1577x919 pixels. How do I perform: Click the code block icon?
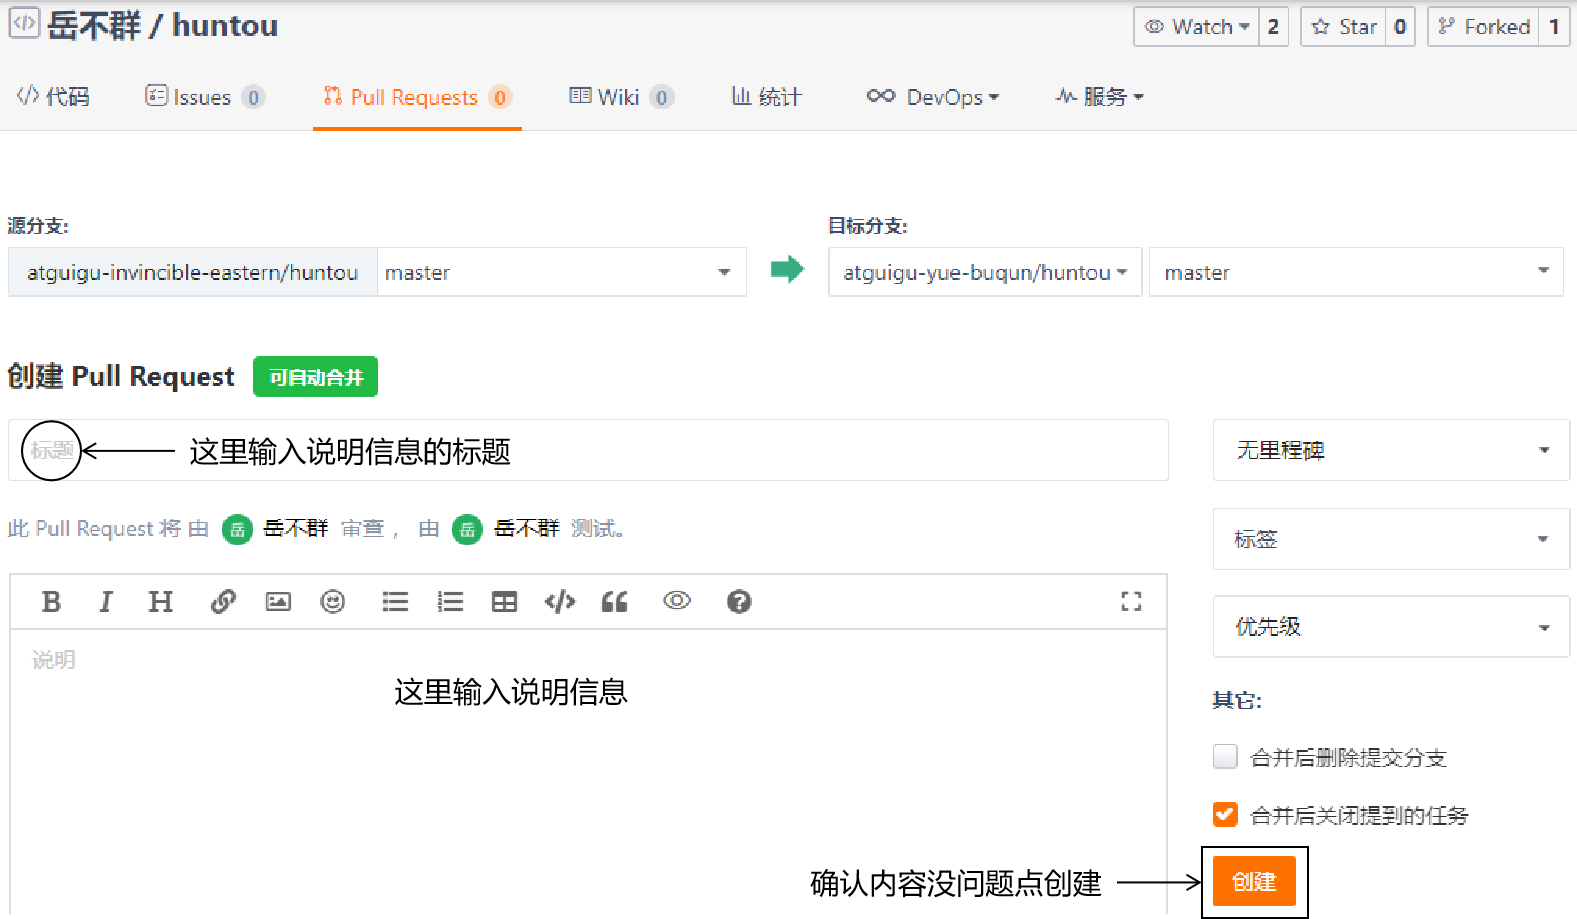click(560, 601)
